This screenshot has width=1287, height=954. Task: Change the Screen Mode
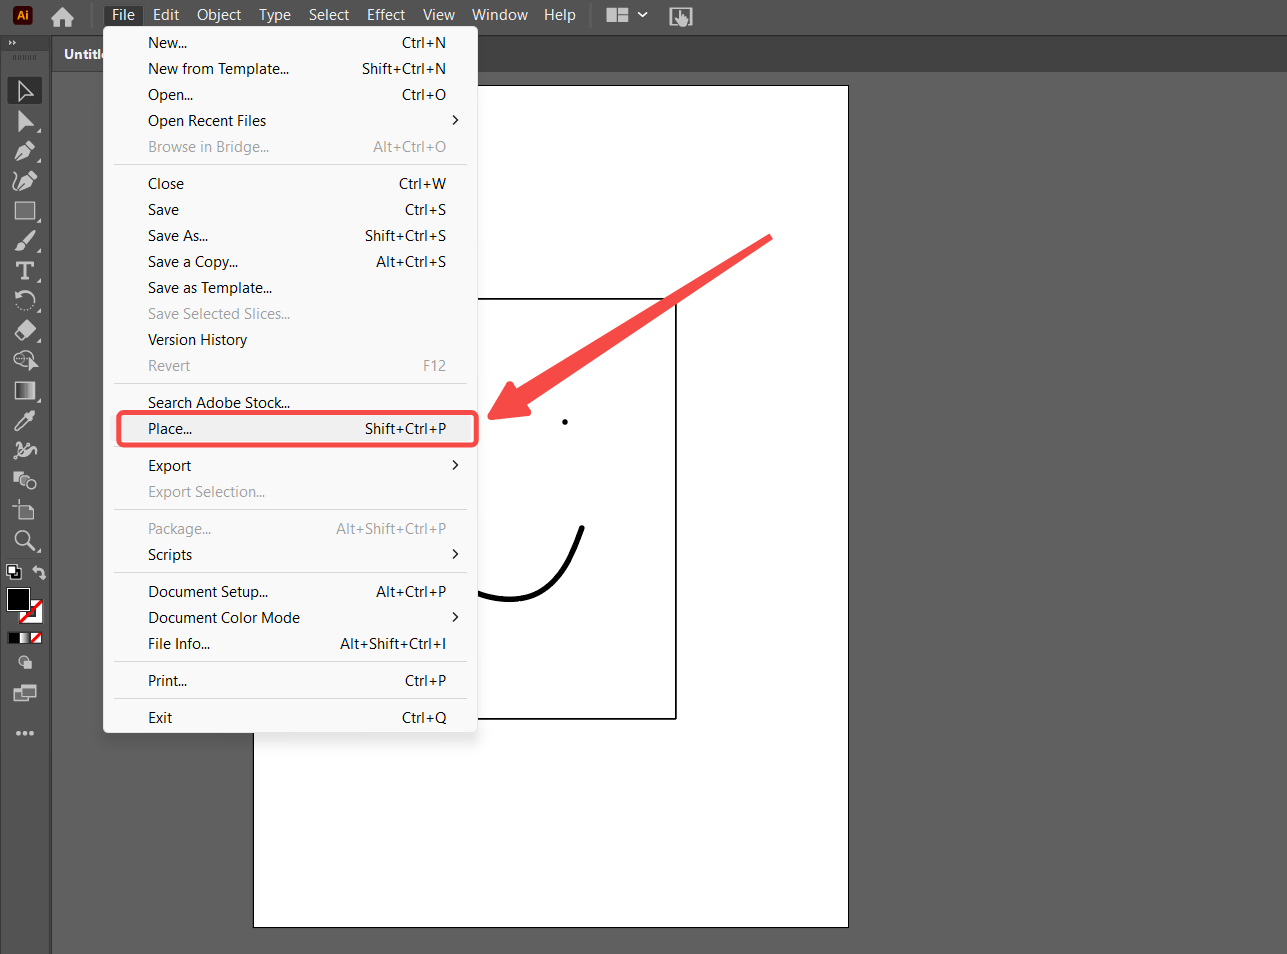25,693
